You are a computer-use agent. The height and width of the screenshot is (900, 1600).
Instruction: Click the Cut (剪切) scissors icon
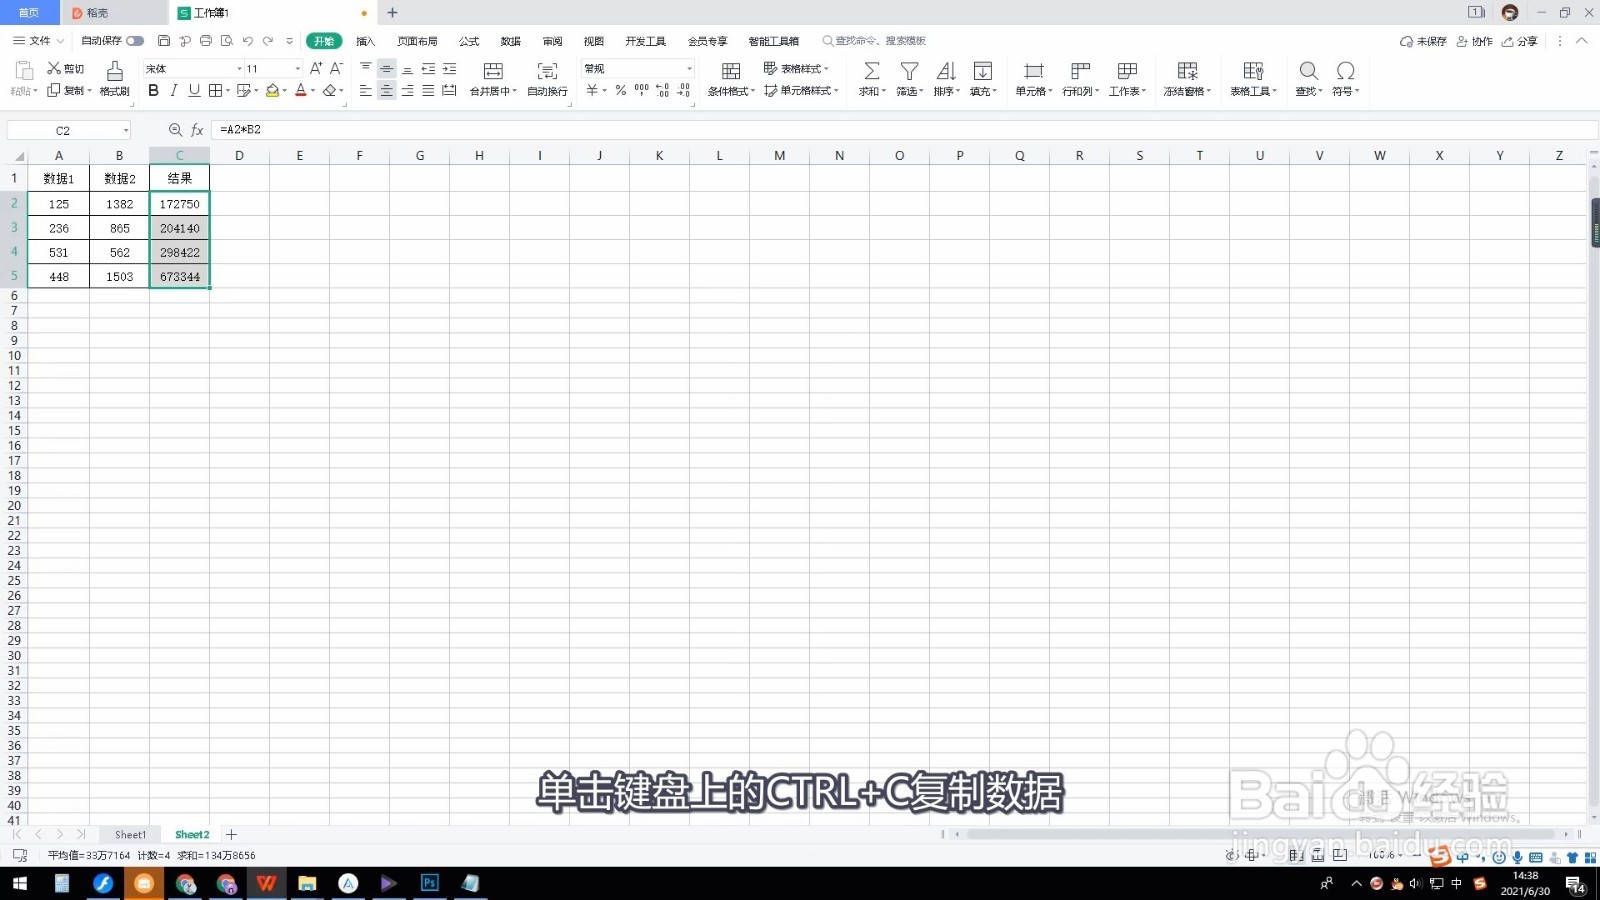54,68
